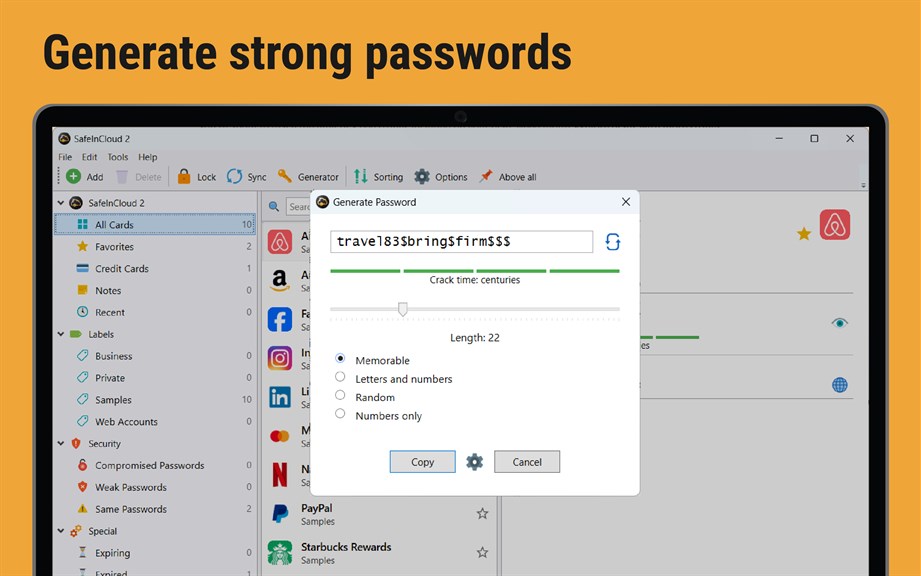This screenshot has height=576, width=921.
Task: Click the large Airbnb logo in details
Action: coord(835,225)
